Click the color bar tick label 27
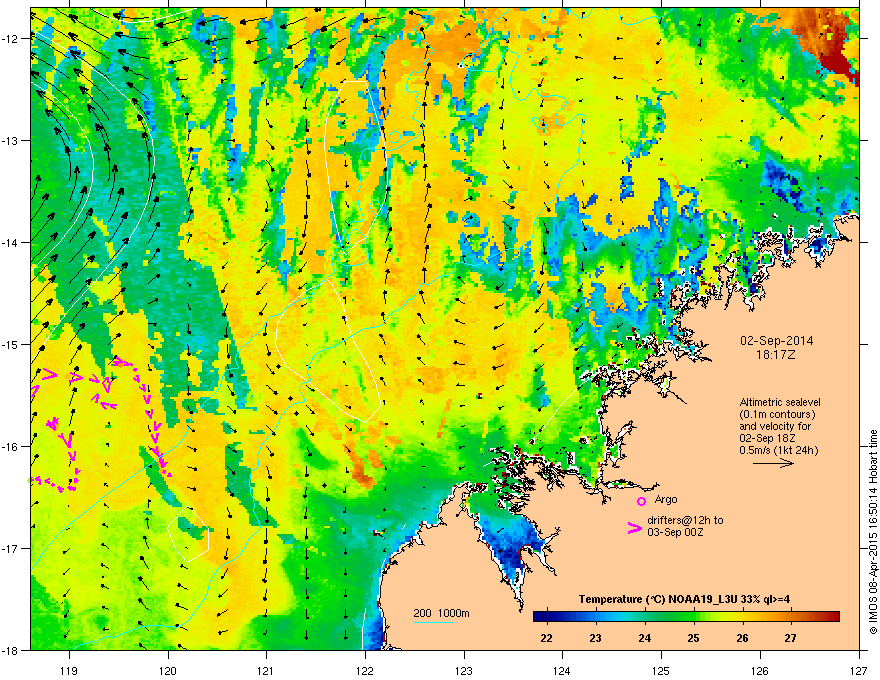 790,638
